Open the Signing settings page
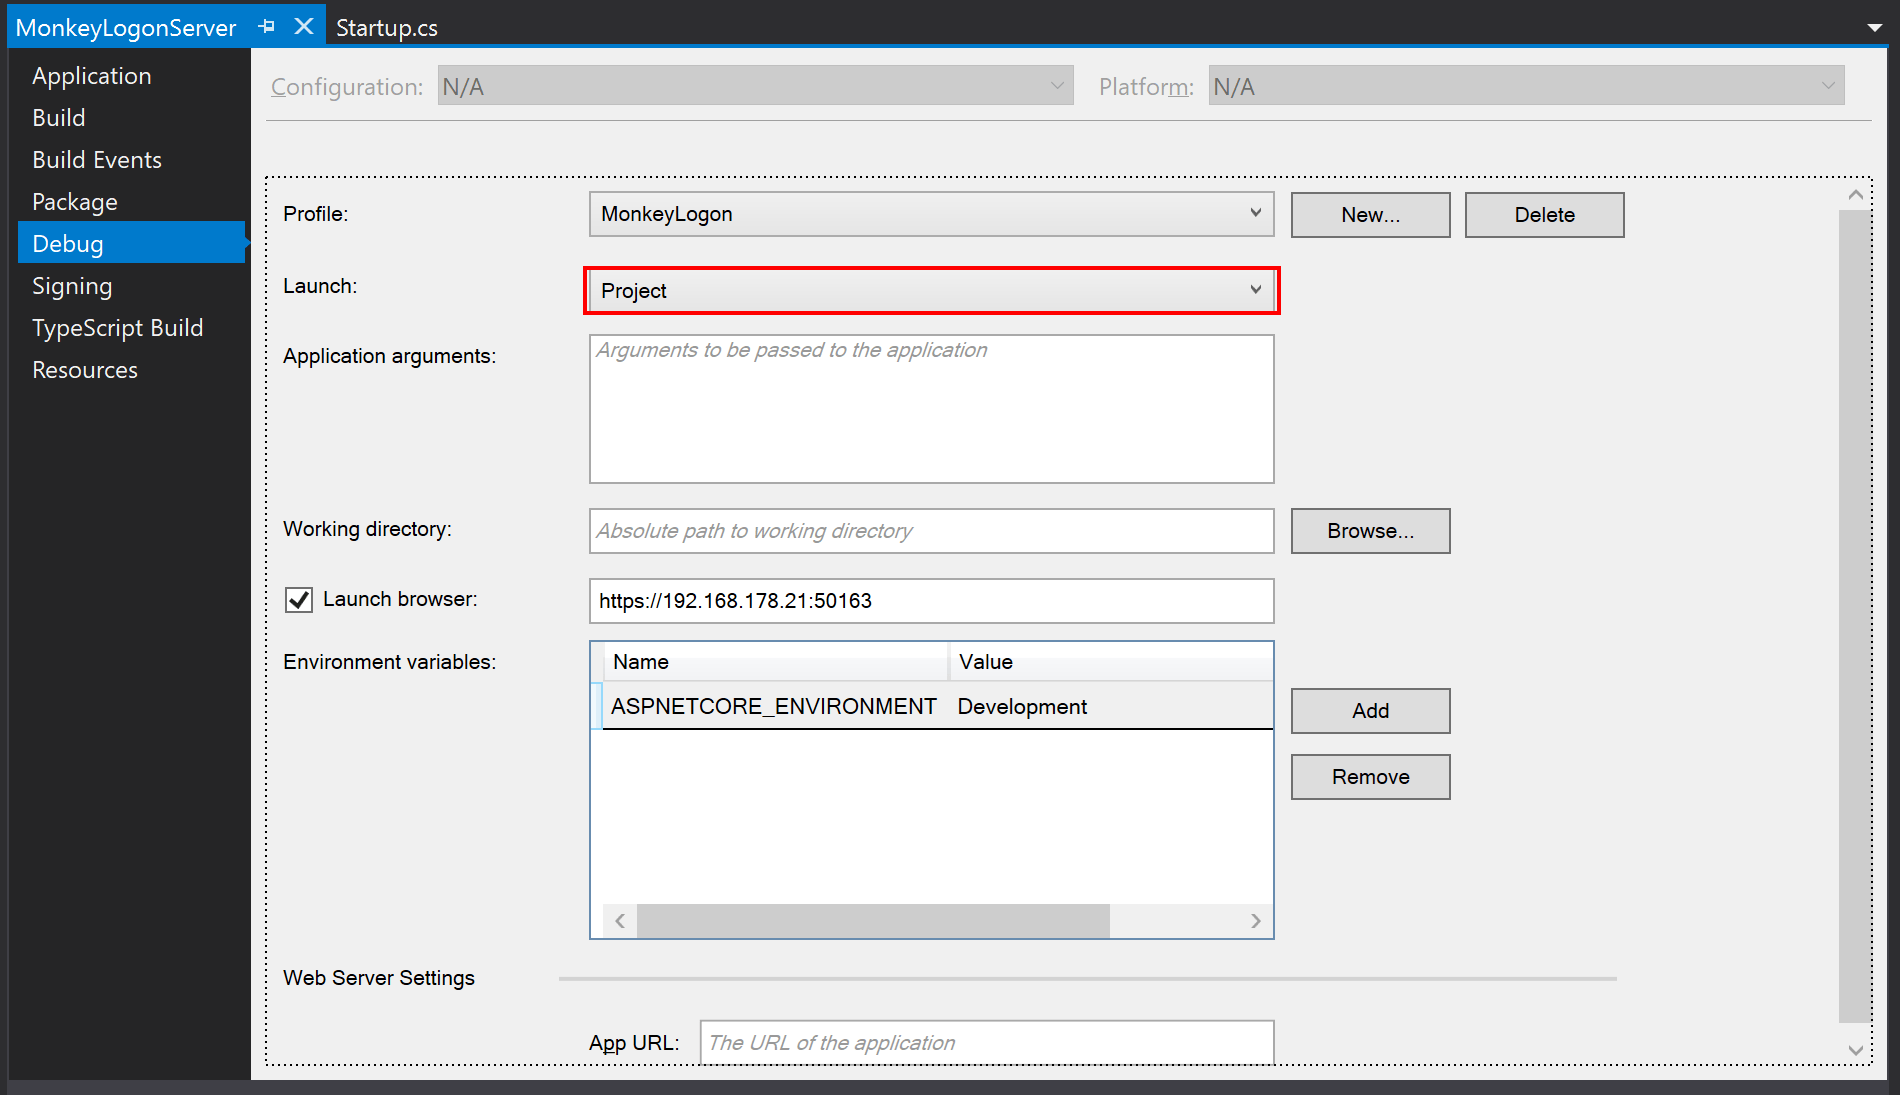 [x=72, y=286]
